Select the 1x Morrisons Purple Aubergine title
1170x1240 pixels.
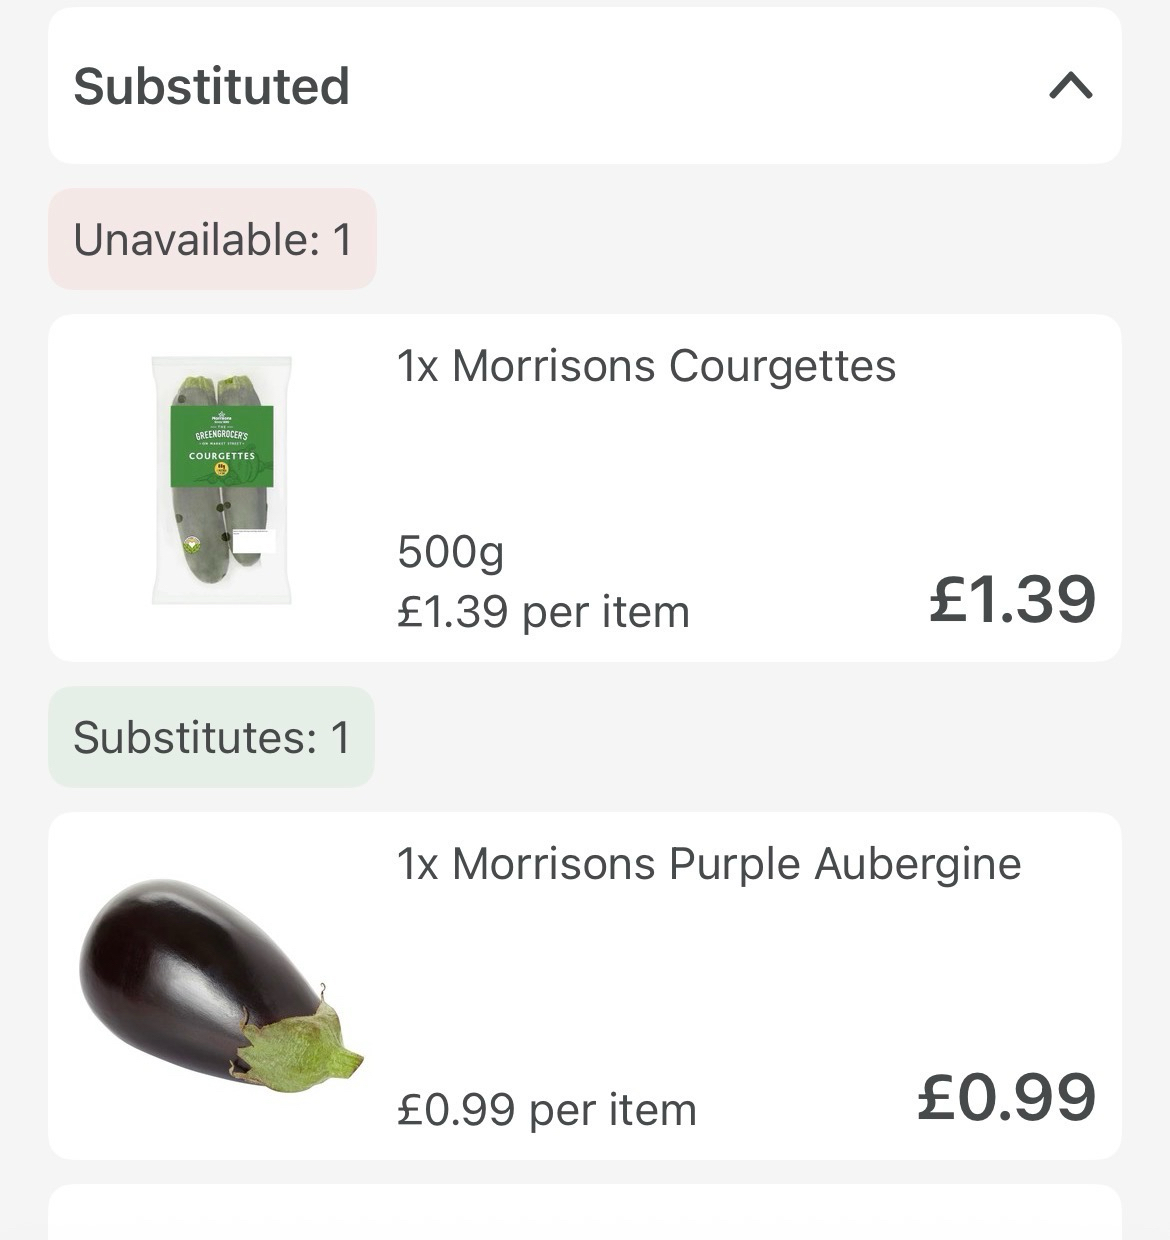point(709,864)
